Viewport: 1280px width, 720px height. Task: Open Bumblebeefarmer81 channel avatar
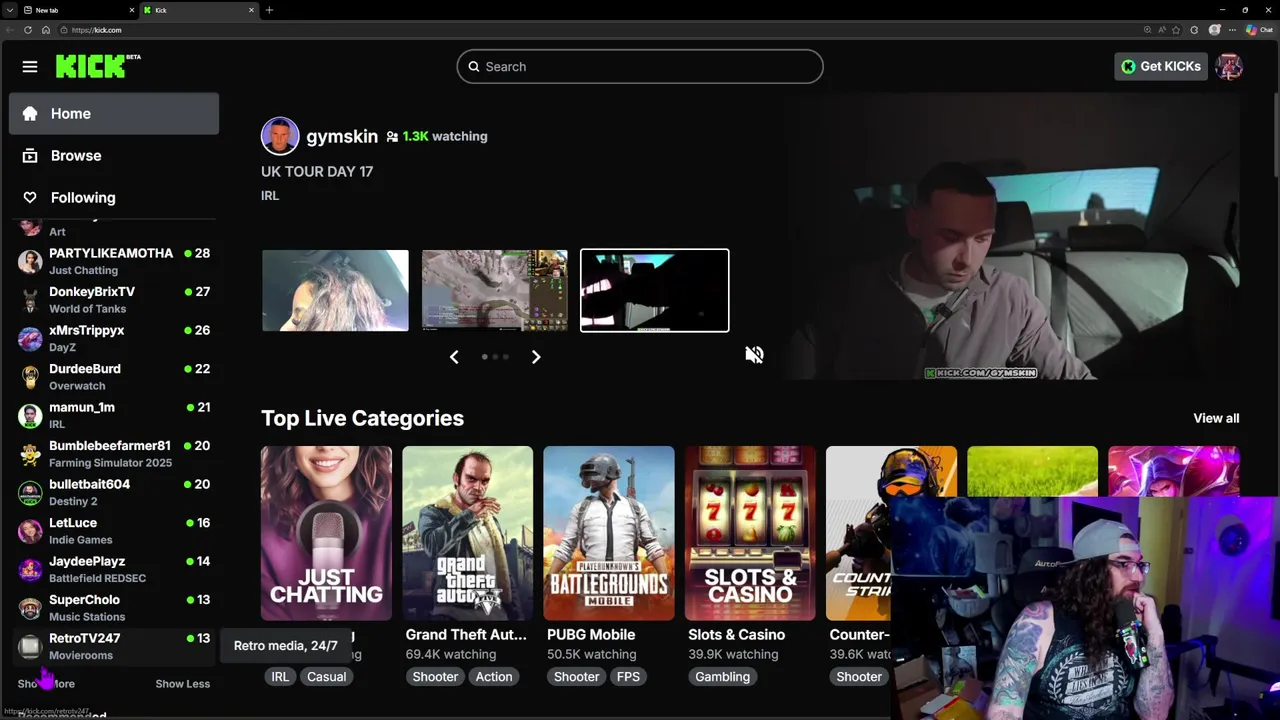[x=30, y=454]
